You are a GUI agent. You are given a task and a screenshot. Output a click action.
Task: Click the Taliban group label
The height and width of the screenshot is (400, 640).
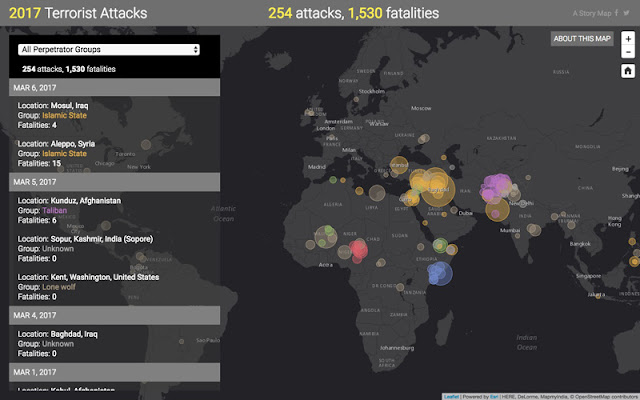point(54,210)
